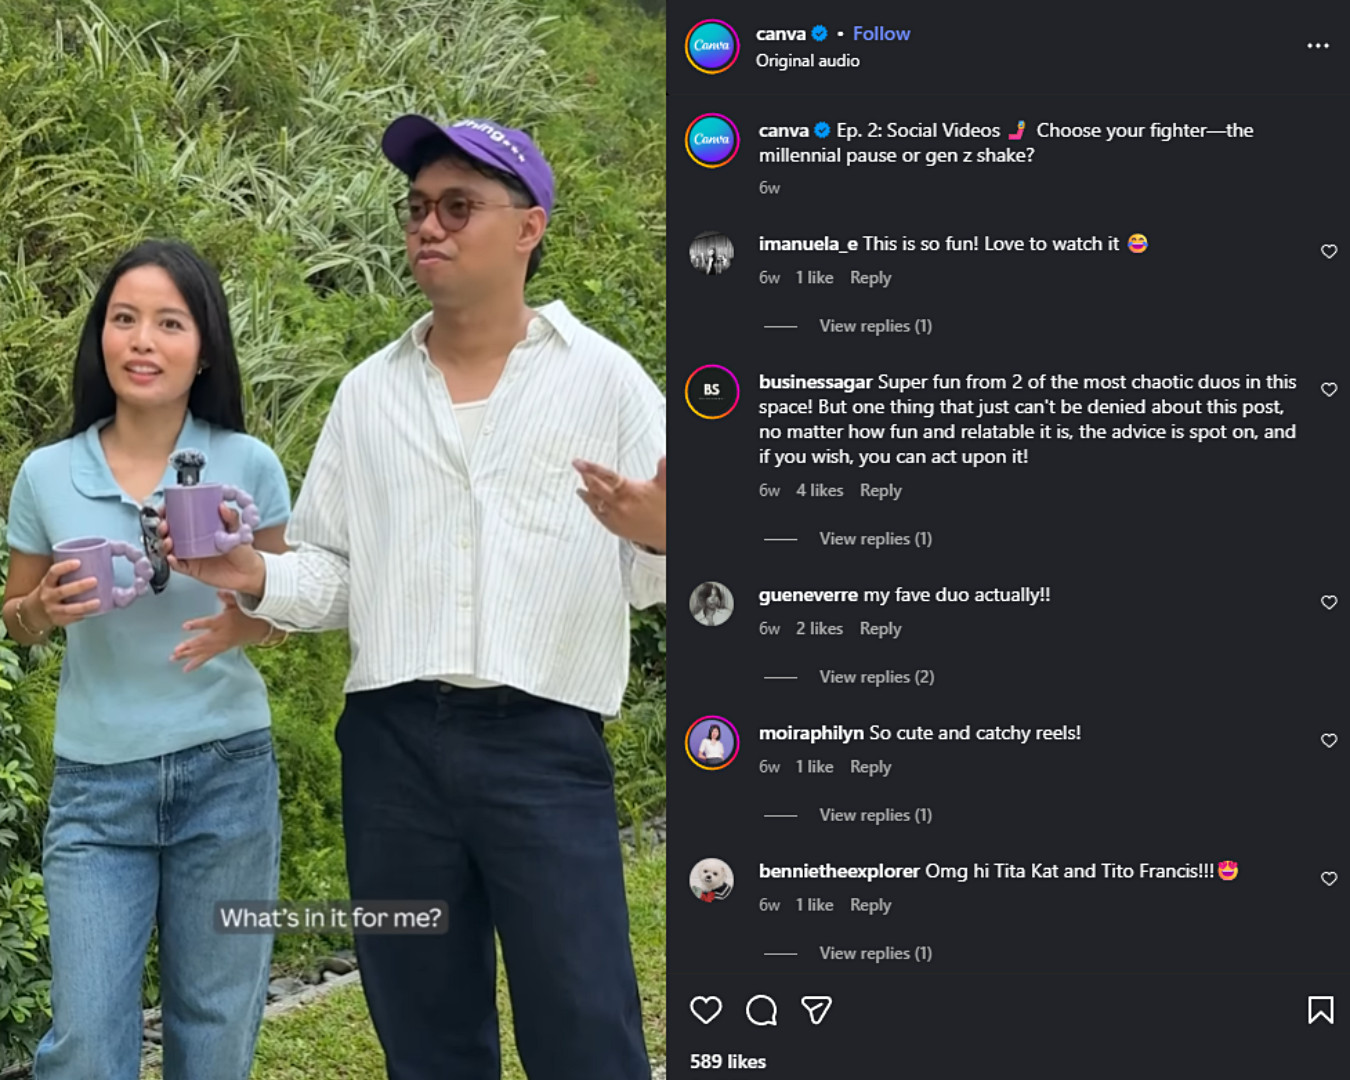1350x1080 pixels.
Task: Click the heart beside moiraphilyn's comment
Action: point(1329,741)
